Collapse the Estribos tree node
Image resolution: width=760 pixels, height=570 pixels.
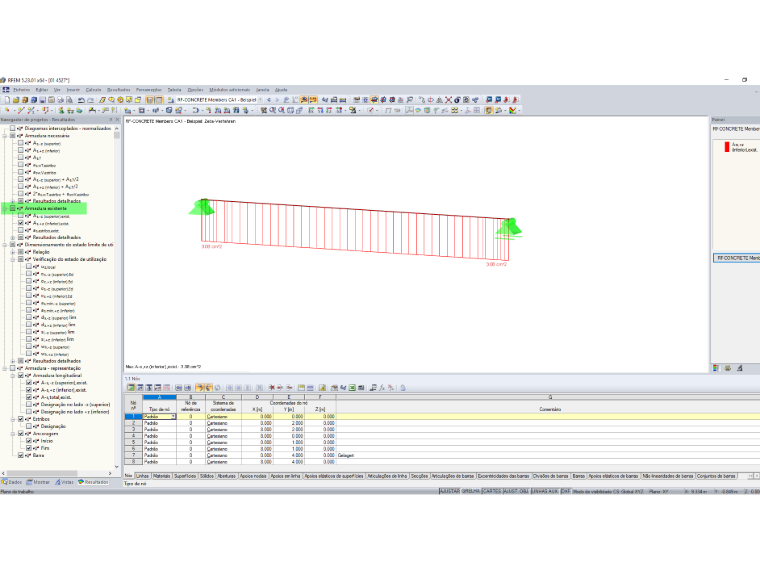point(13,419)
